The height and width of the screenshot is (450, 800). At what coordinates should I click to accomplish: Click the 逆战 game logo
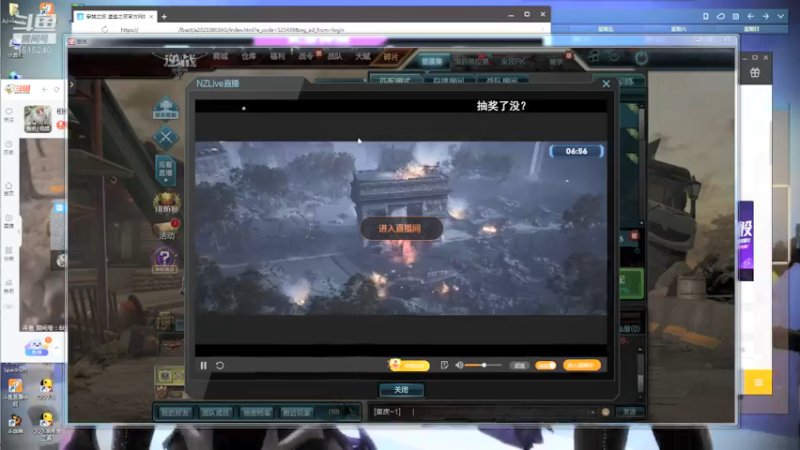click(180, 61)
